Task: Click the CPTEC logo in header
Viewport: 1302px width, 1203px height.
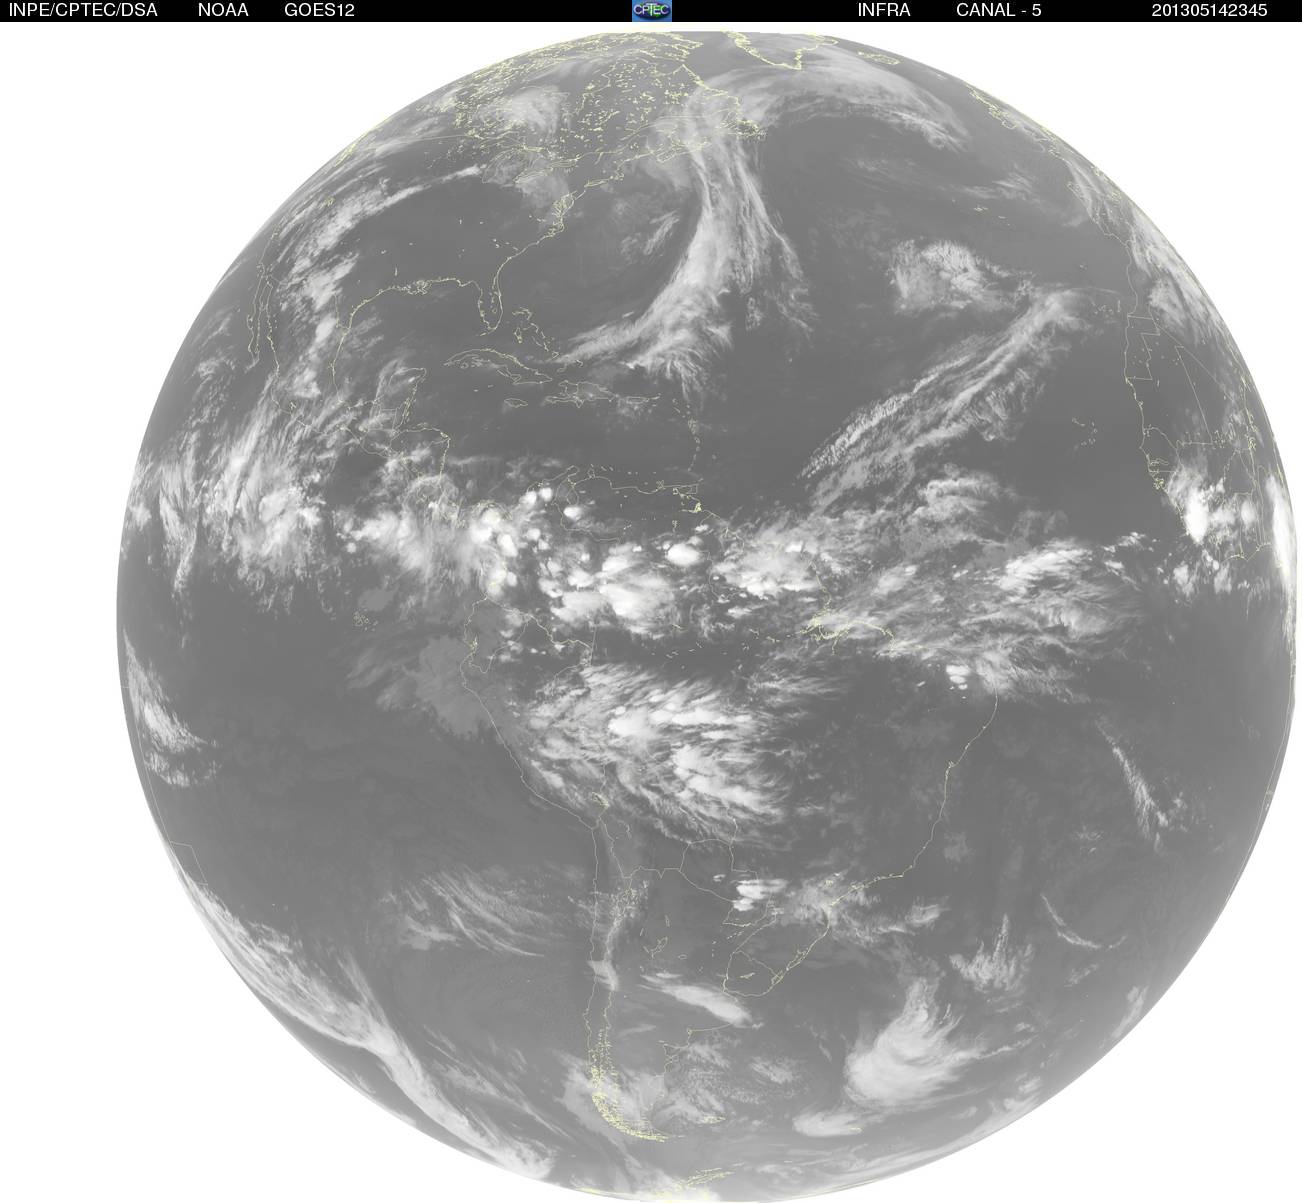Action: click(652, 10)
